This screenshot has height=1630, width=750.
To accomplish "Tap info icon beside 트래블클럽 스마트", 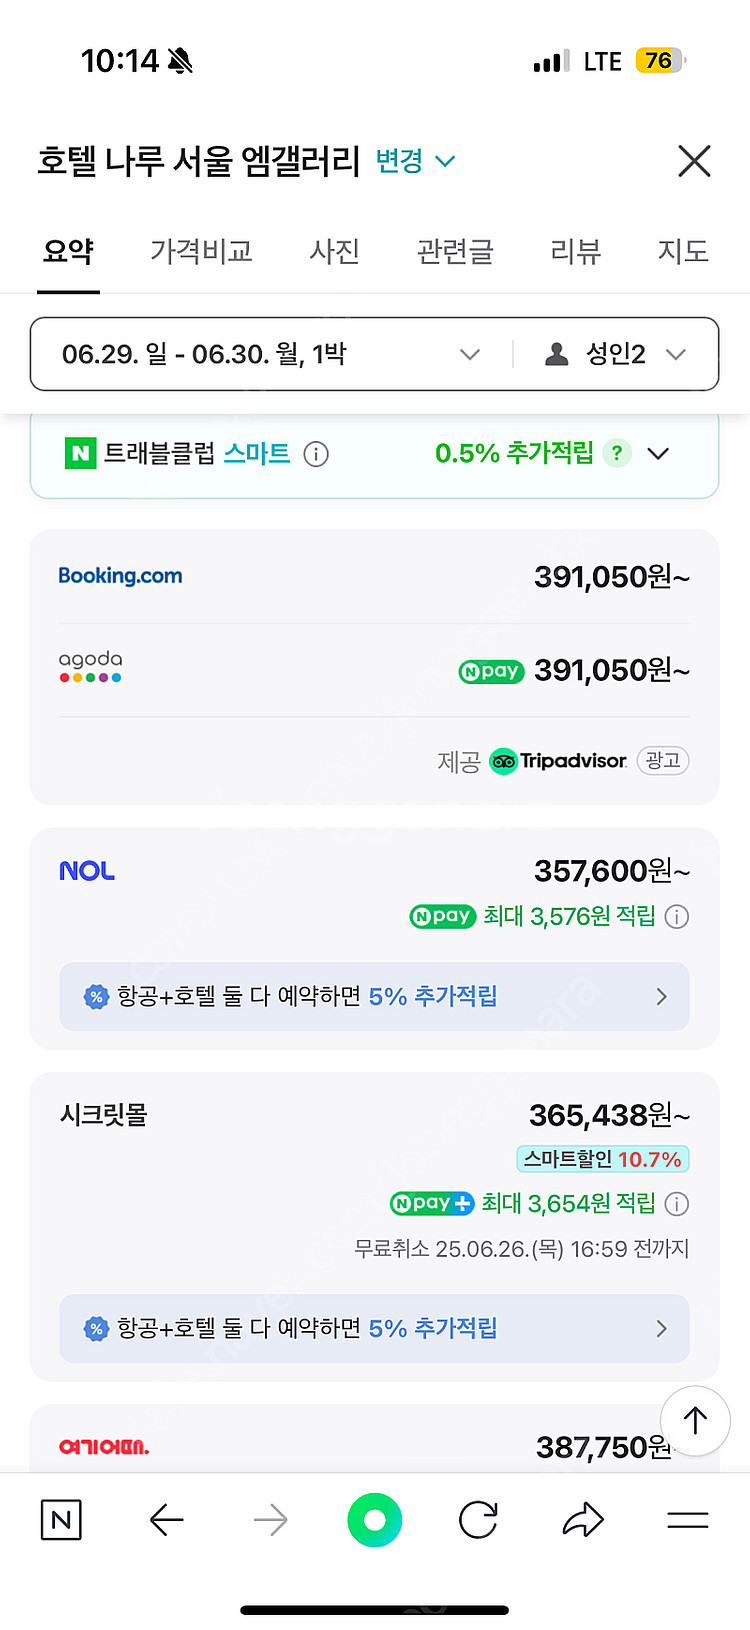I will (316, 455).
